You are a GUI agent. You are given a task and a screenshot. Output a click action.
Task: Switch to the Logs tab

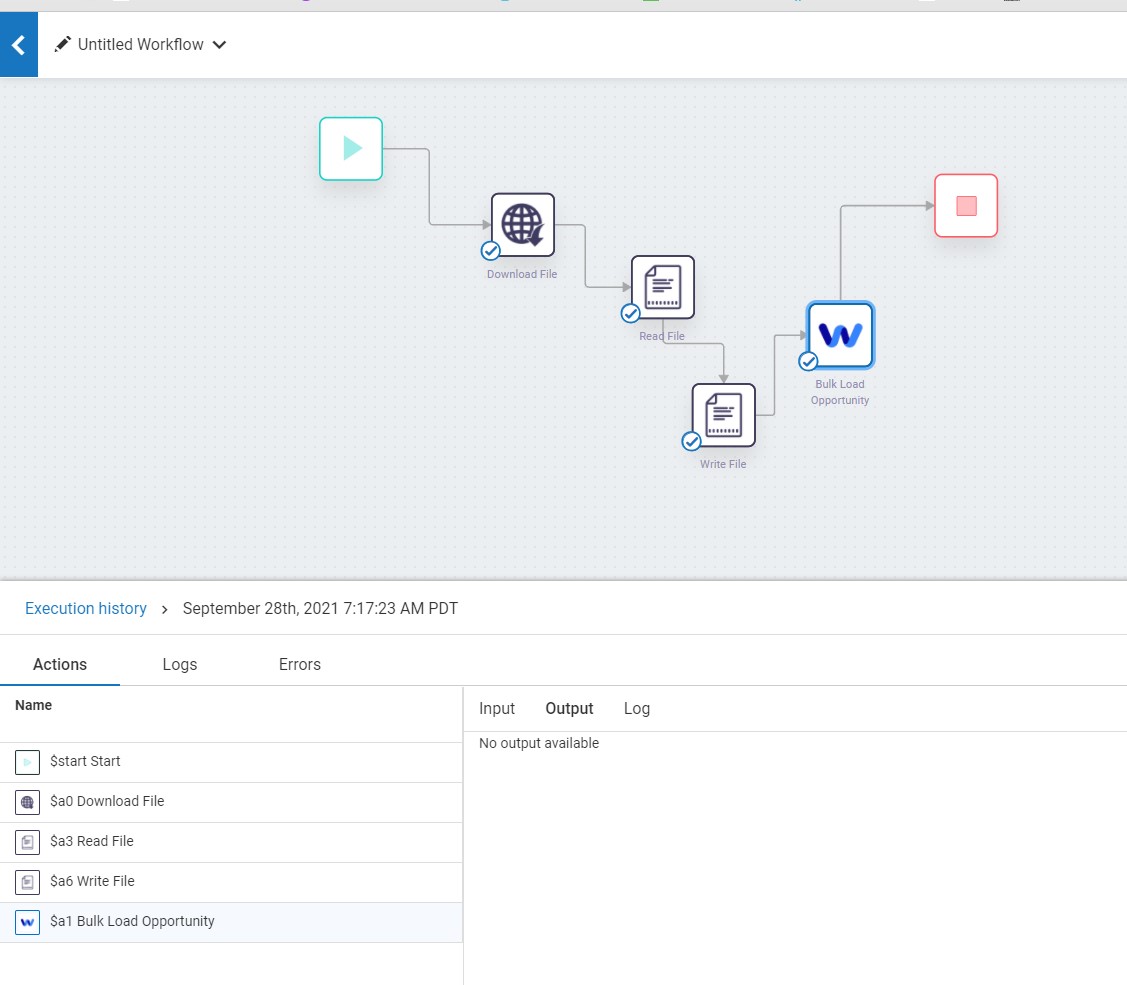coord(180,664)
